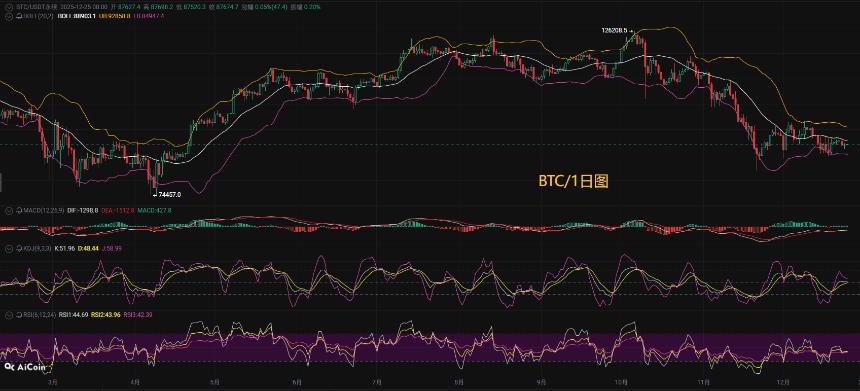Select the K:51.96 value
Screen dimensions: 860x391
click(65, 248)
